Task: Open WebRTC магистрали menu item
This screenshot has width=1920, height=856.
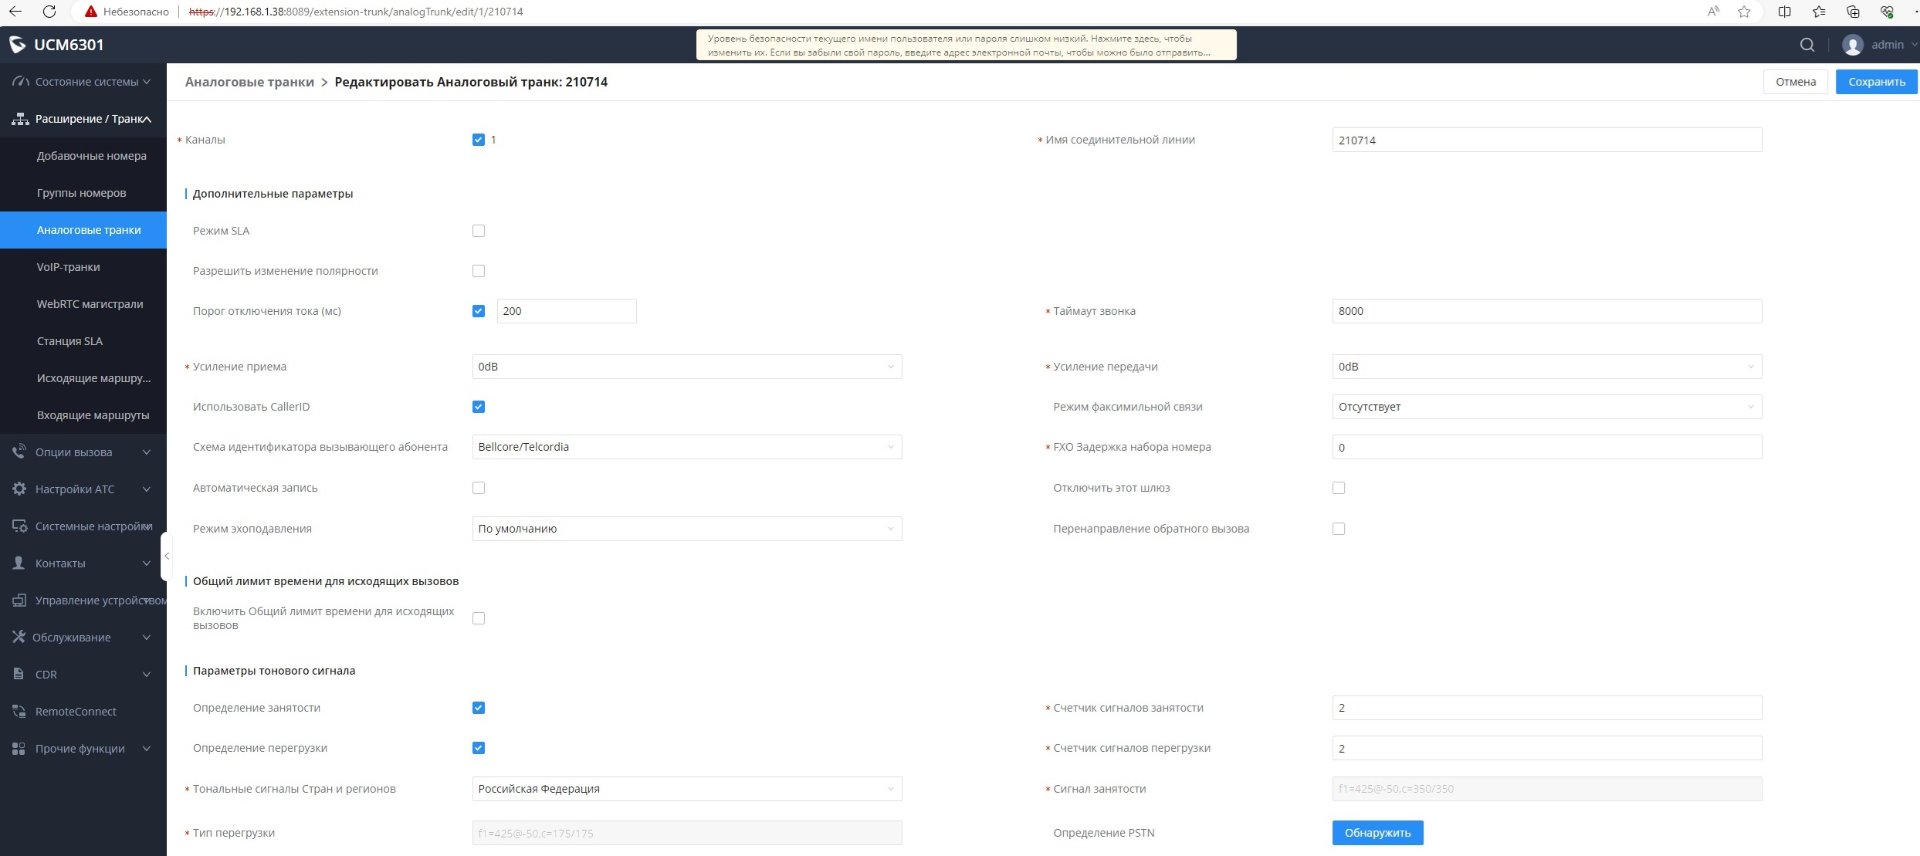Action: click(83, 304)
